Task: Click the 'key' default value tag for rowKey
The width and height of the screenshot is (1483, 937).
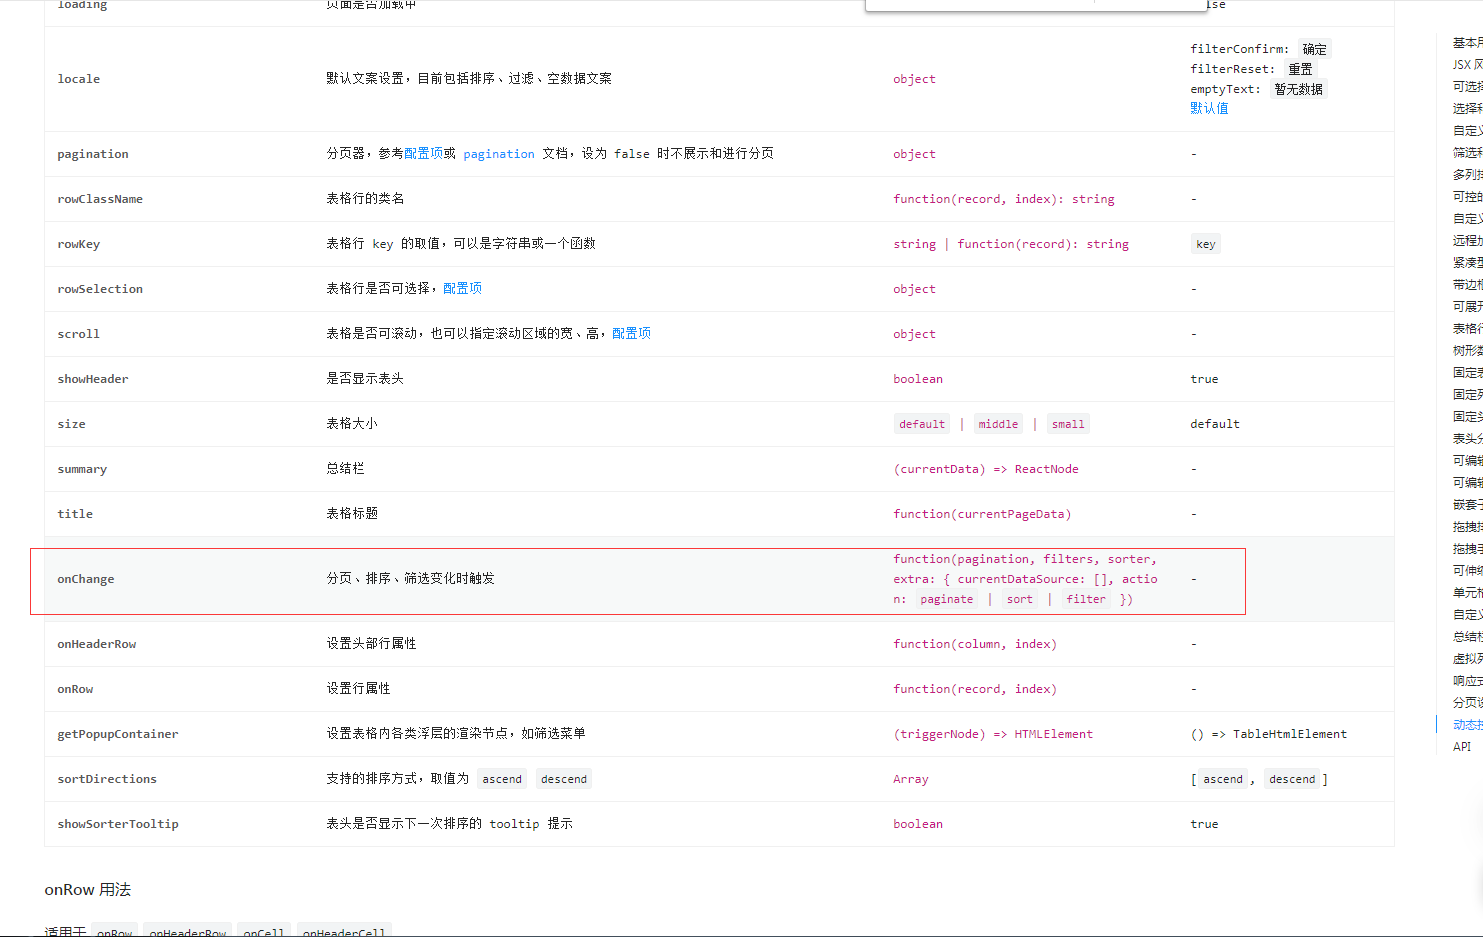Action: tap(1206, 244)
